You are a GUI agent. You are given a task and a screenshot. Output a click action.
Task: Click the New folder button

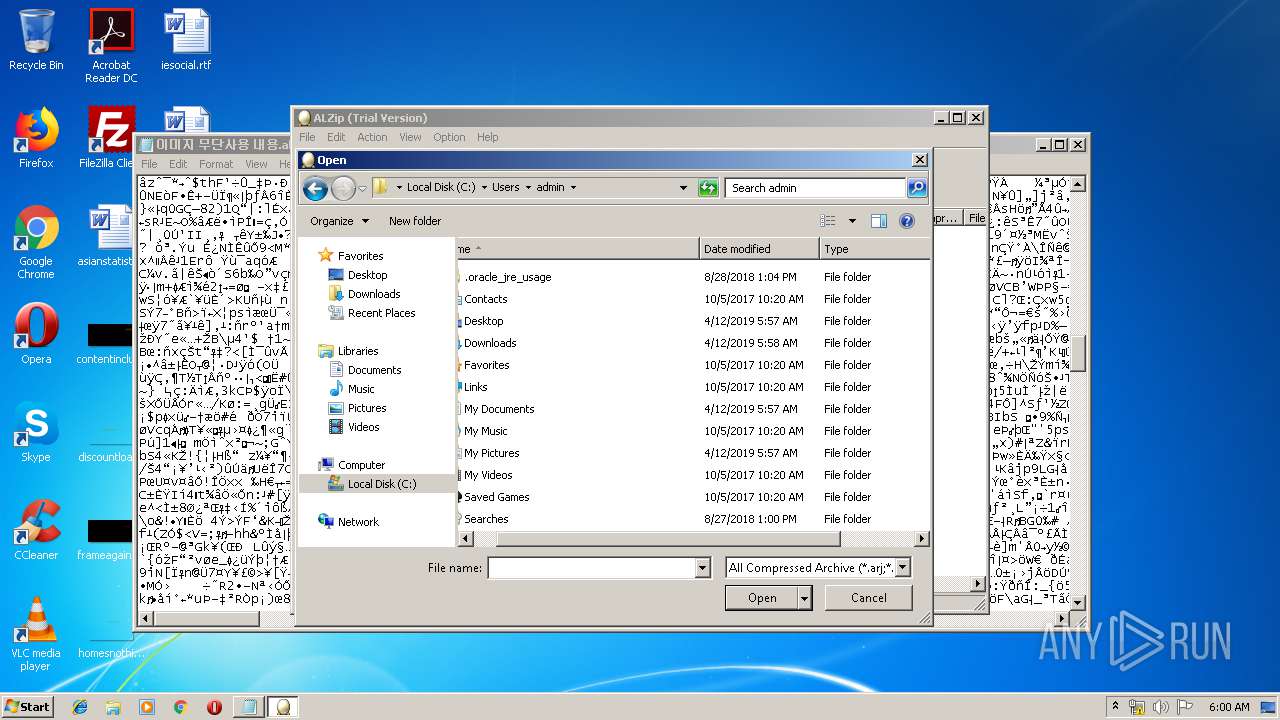click(415, 221)
